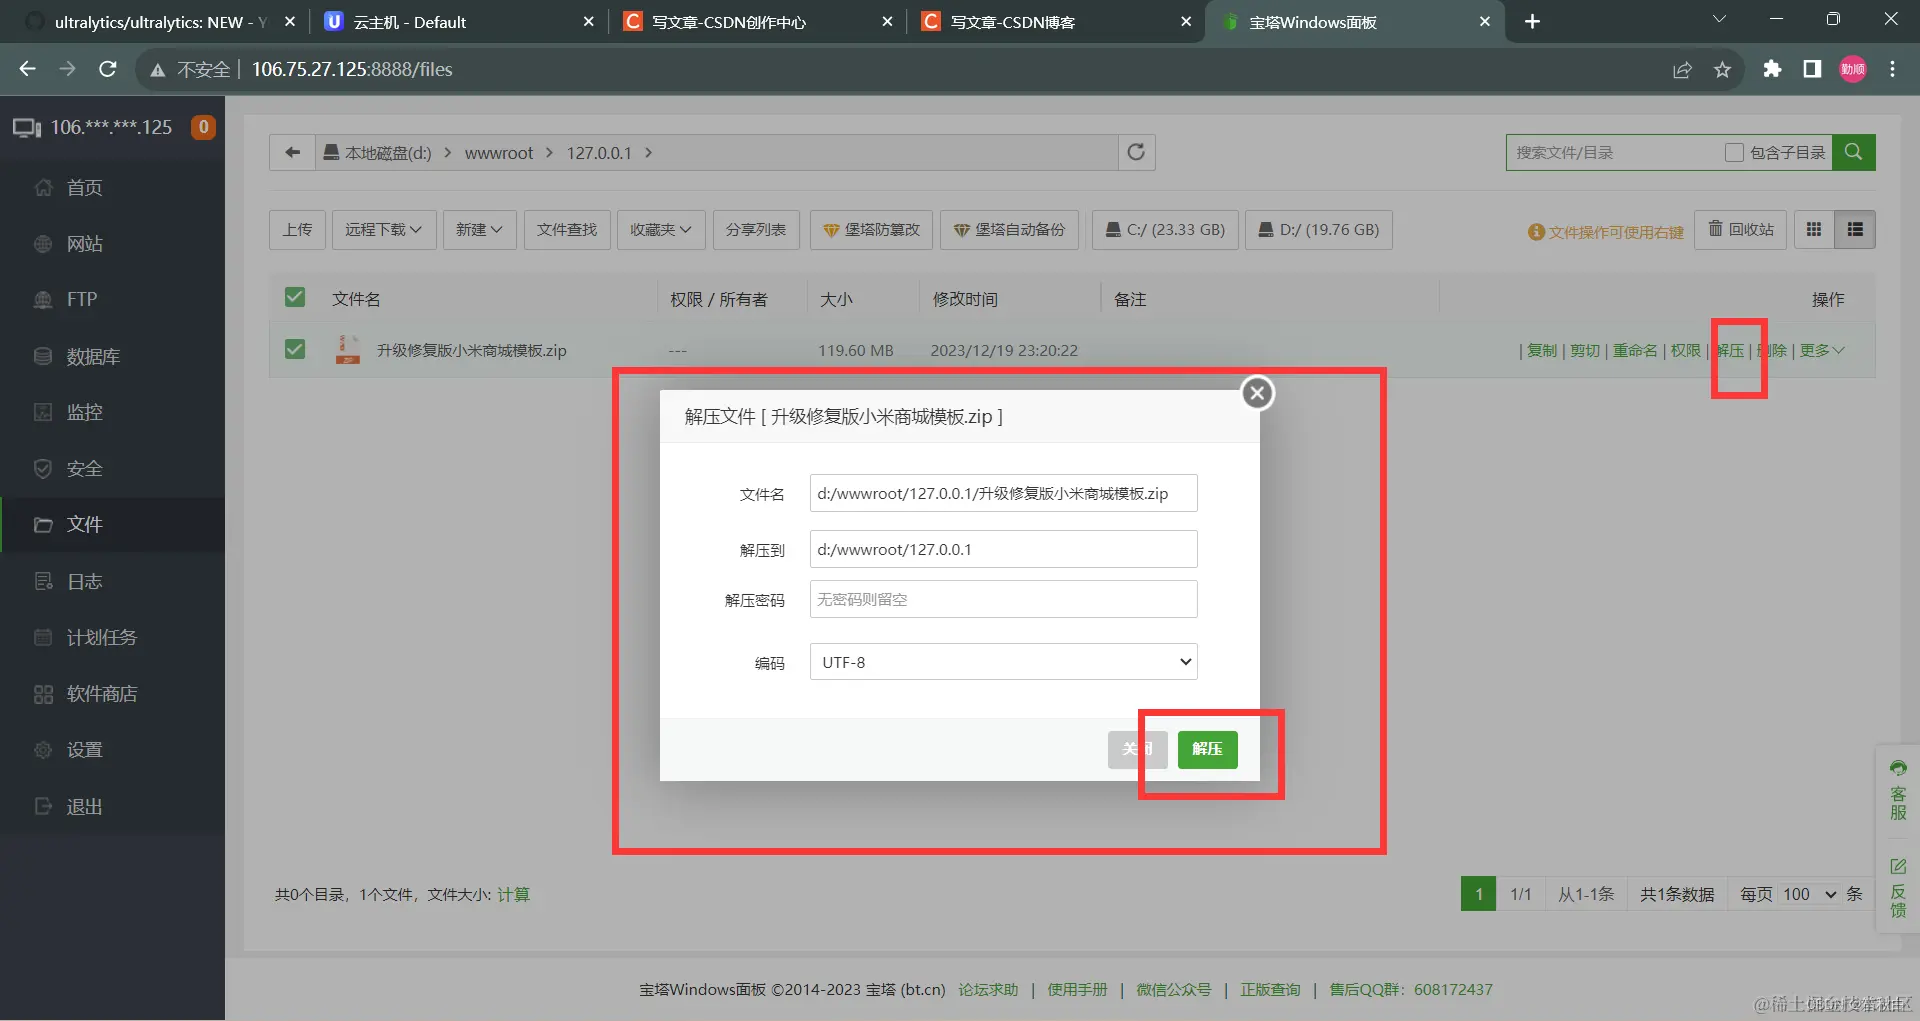The image size is (1920, 1021).
Task: Click the 解压密码 password input field
Action: (1002, 598)
